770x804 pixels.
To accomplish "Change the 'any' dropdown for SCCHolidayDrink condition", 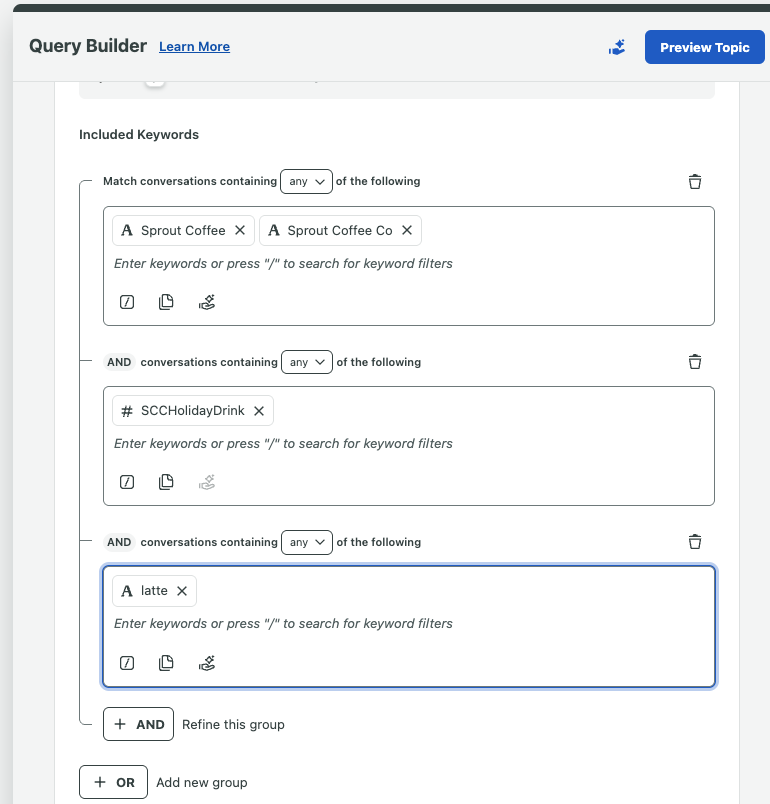I will (x=307, y=361).
